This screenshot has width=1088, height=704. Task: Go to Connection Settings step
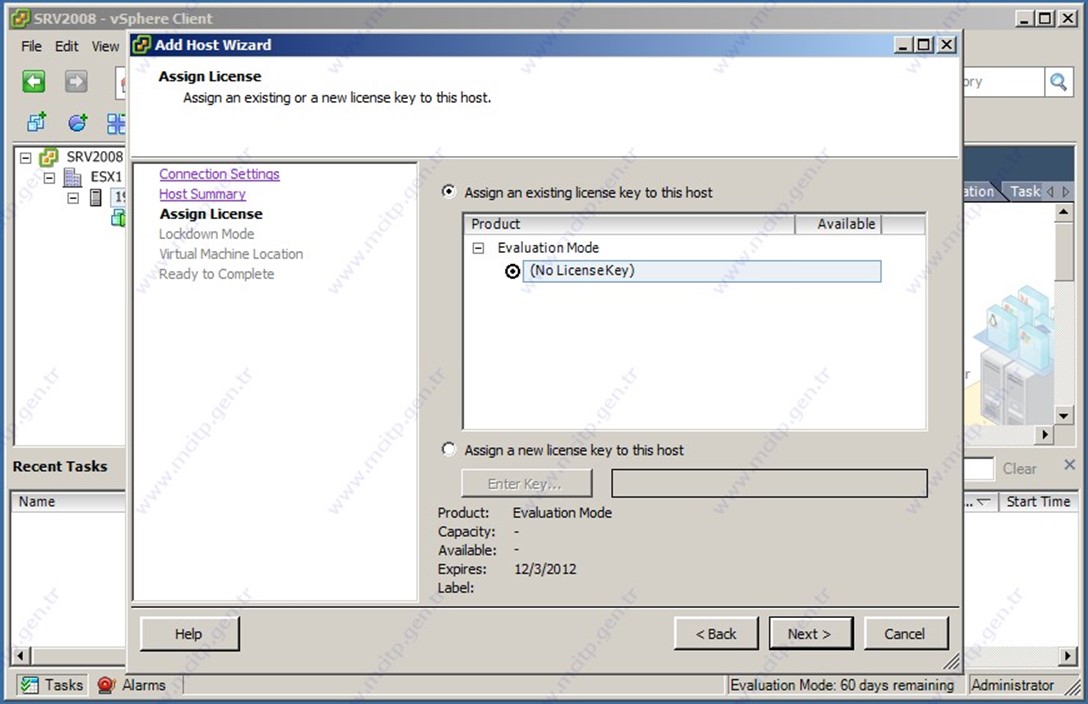coord(219,174)
